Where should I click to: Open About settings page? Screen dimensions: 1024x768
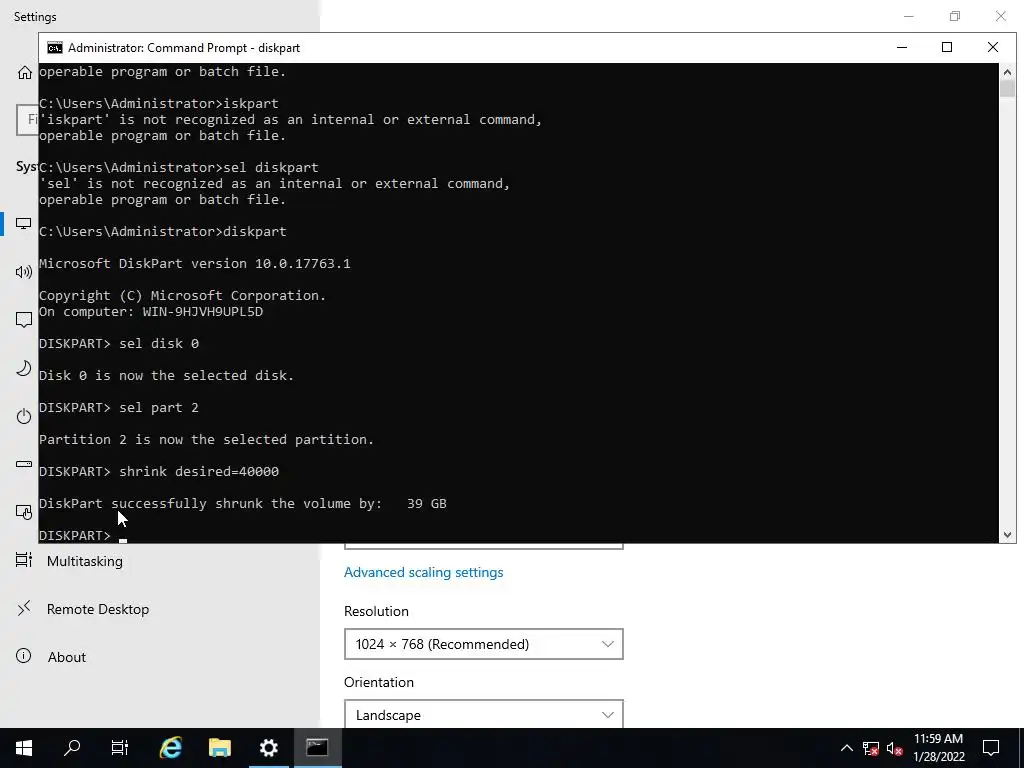(x=67, y=657)
